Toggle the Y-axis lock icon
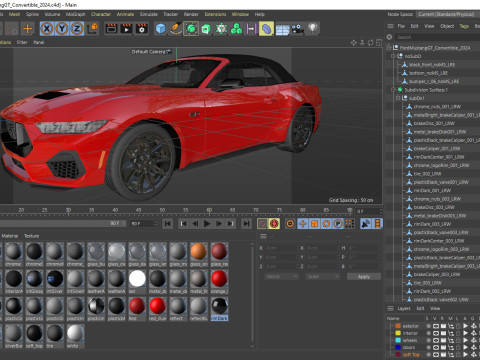The image size is (480, 360). pos(62,29)
